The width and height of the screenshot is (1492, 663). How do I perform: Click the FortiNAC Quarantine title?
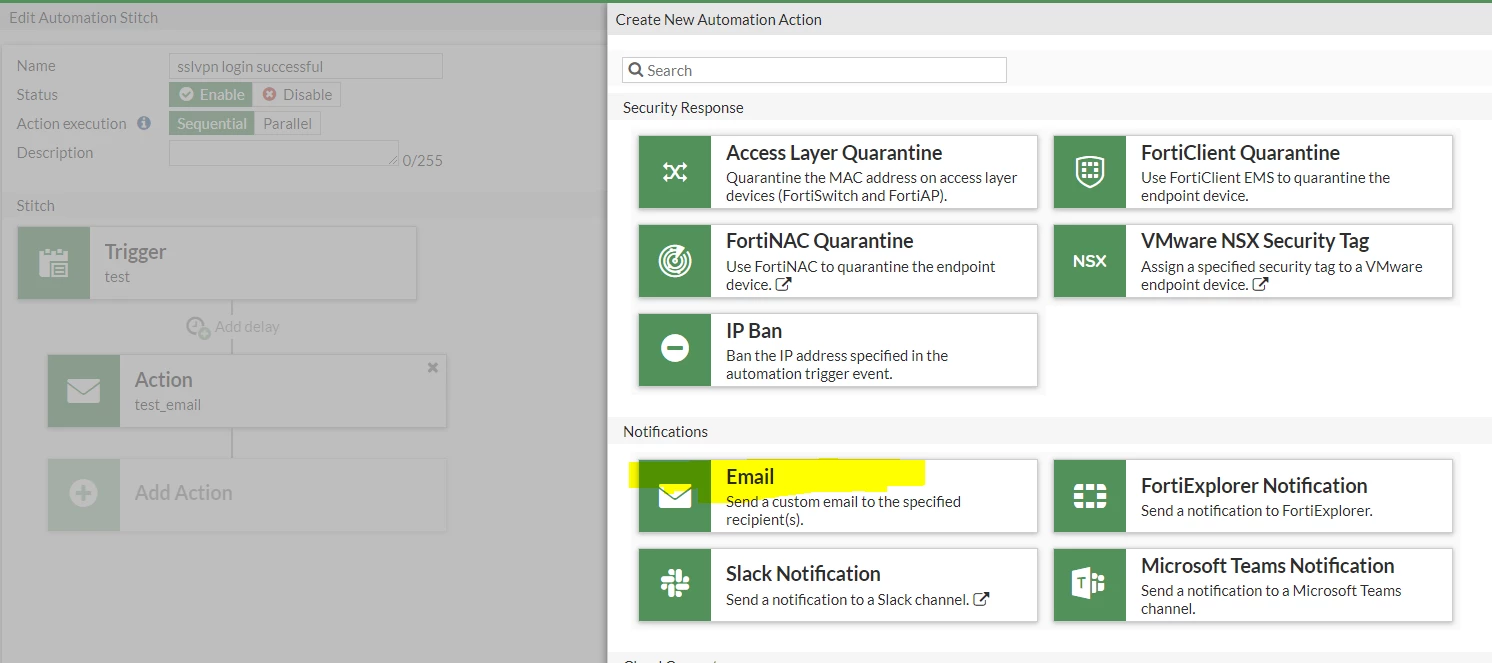pos(819,241)
